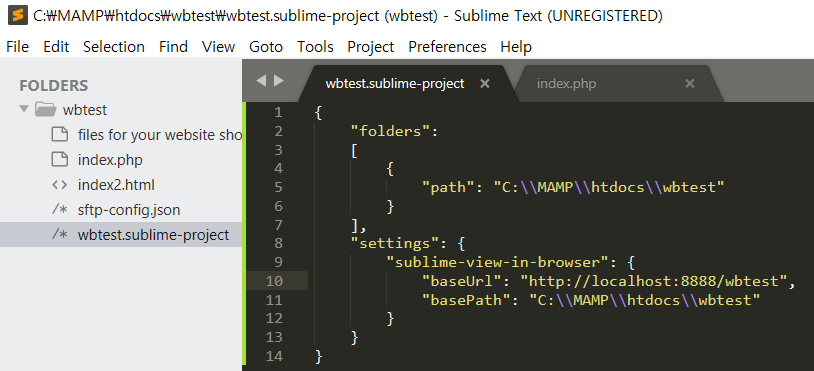Click the opening bracket on line 3
The width and height of the screenshot is (814, 371).
354,150
